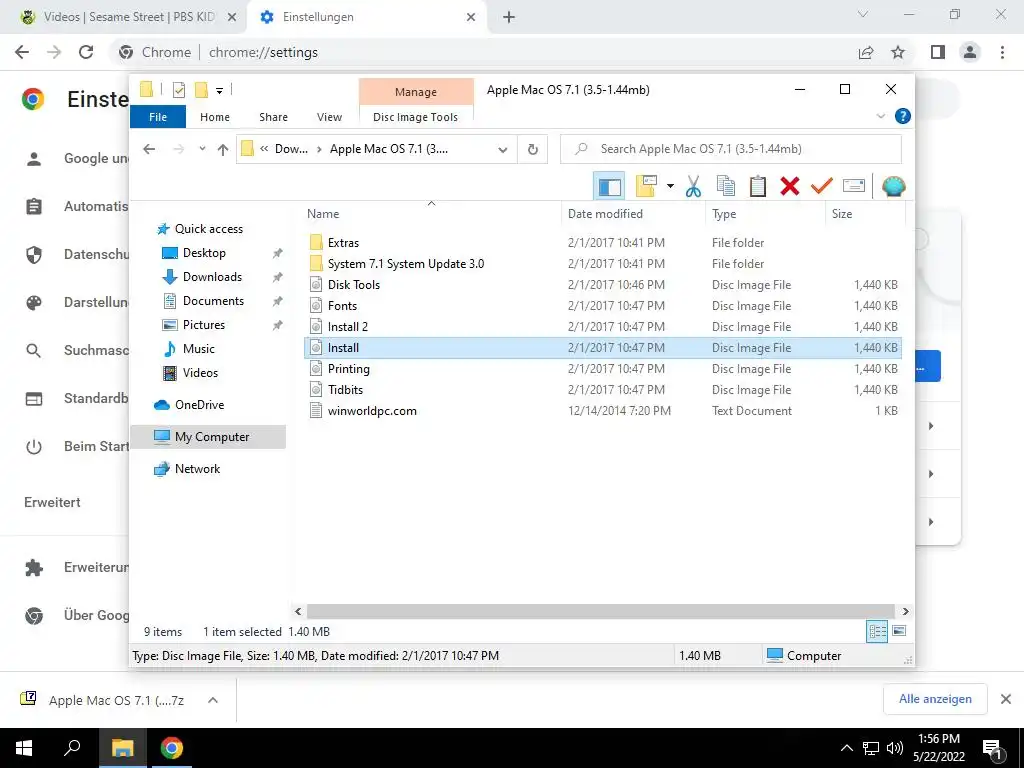1024x768 pixels.
Task: Open Customize Quick Access Toolbar dropdown
Action: pyautogui.click(x=219, y=91)
